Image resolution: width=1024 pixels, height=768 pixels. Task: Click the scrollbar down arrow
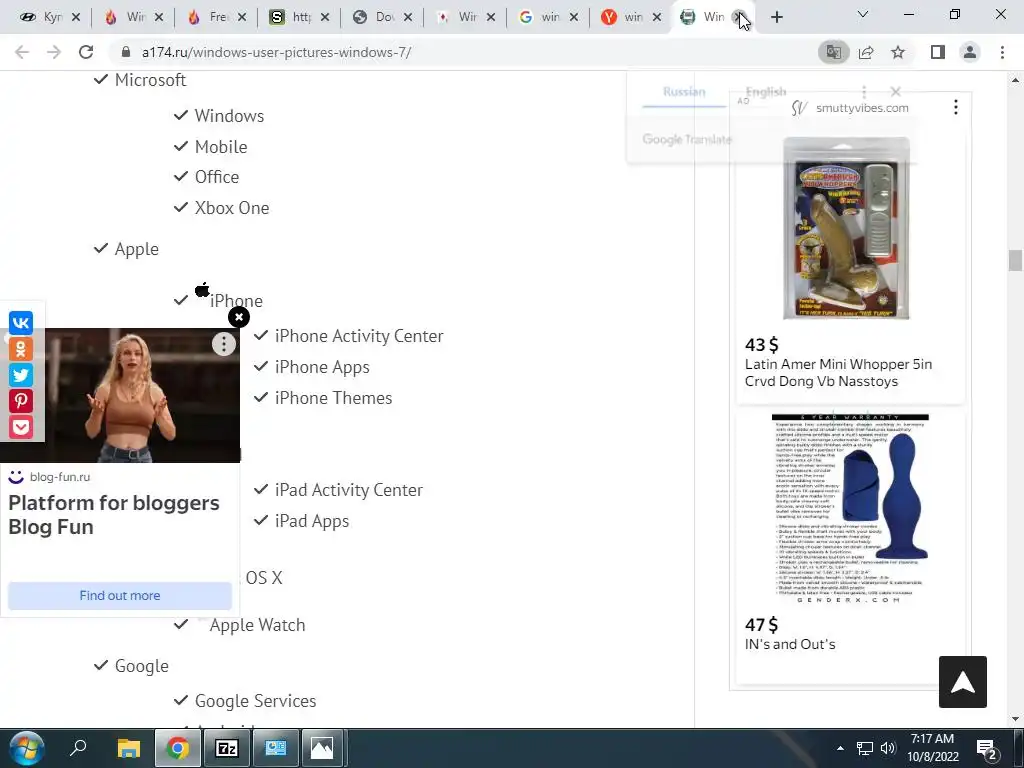[1015, 720]
